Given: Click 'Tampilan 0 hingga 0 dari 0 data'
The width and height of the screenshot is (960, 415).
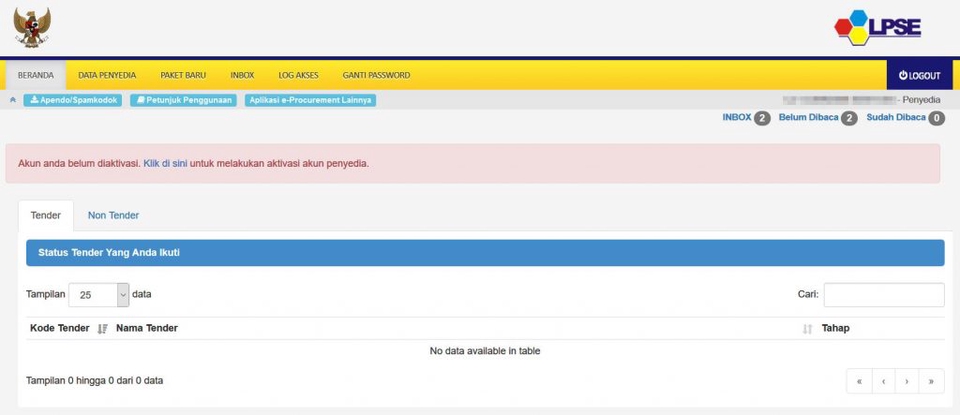Looking at the screenshot, I should click(x=94, y=380).
